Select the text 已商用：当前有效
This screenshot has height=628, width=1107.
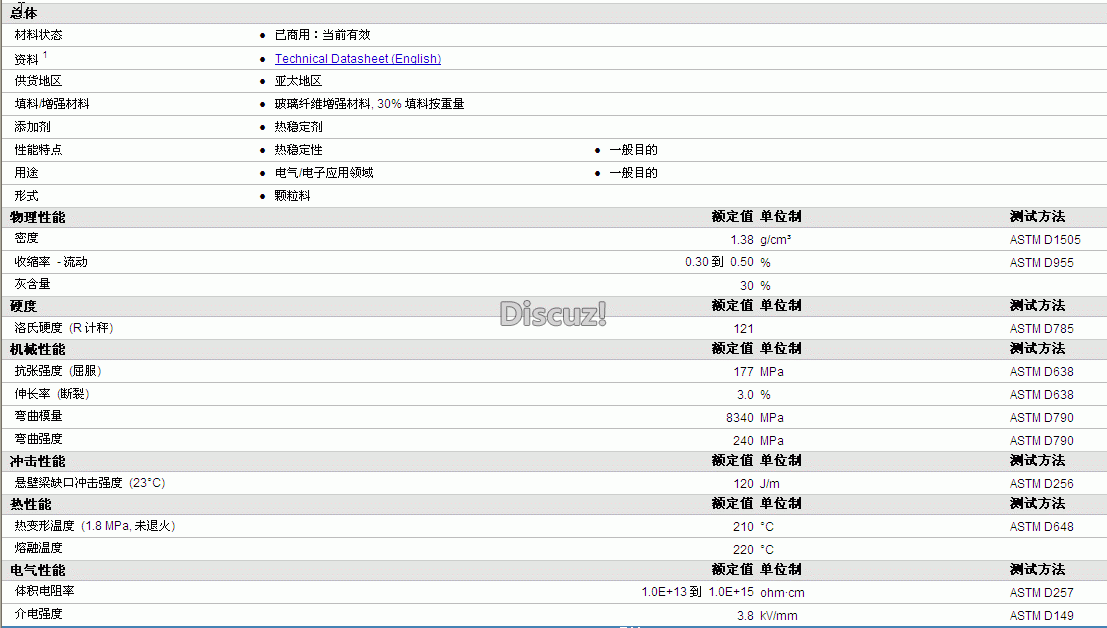pos(323,35)
